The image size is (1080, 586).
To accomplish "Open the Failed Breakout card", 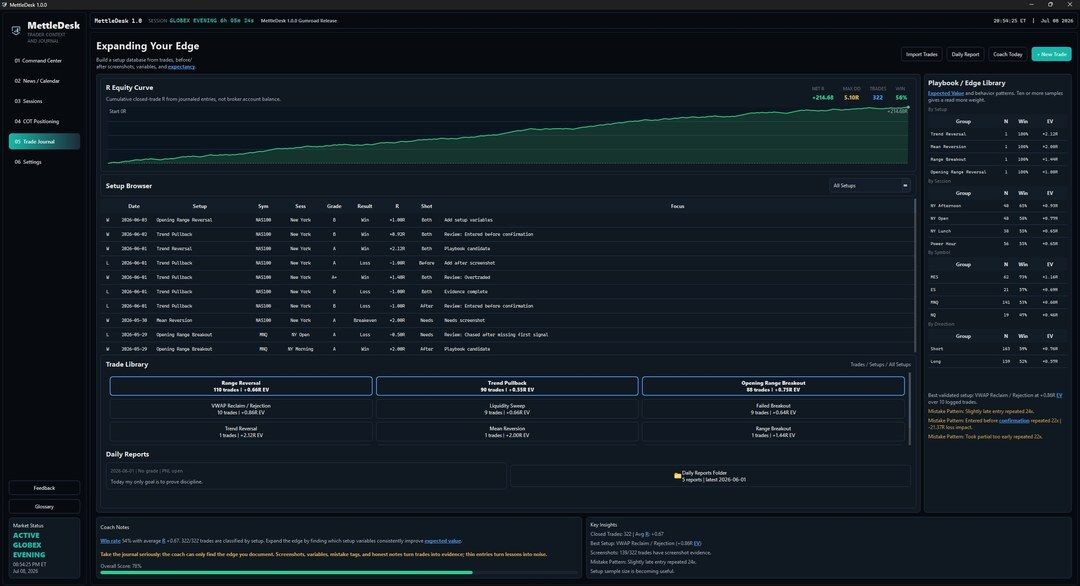I will [x=773, y=409].
